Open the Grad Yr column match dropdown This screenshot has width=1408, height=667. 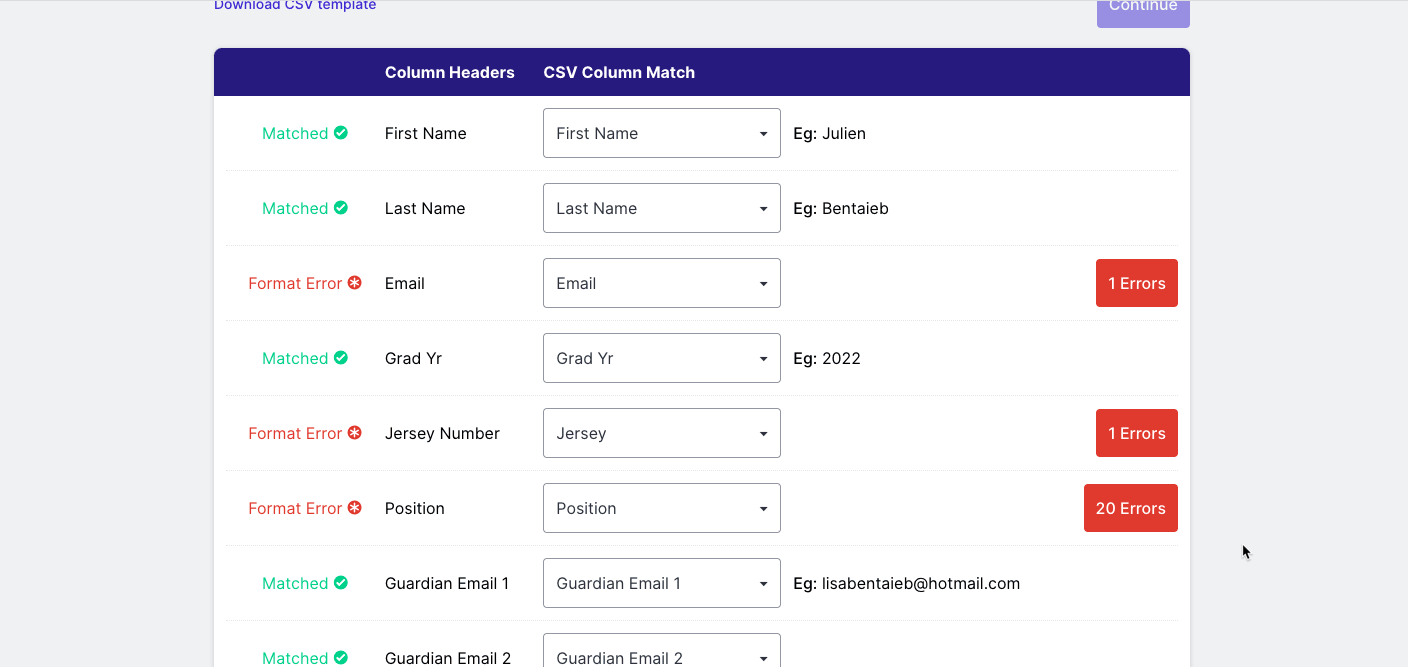point(662,358)
